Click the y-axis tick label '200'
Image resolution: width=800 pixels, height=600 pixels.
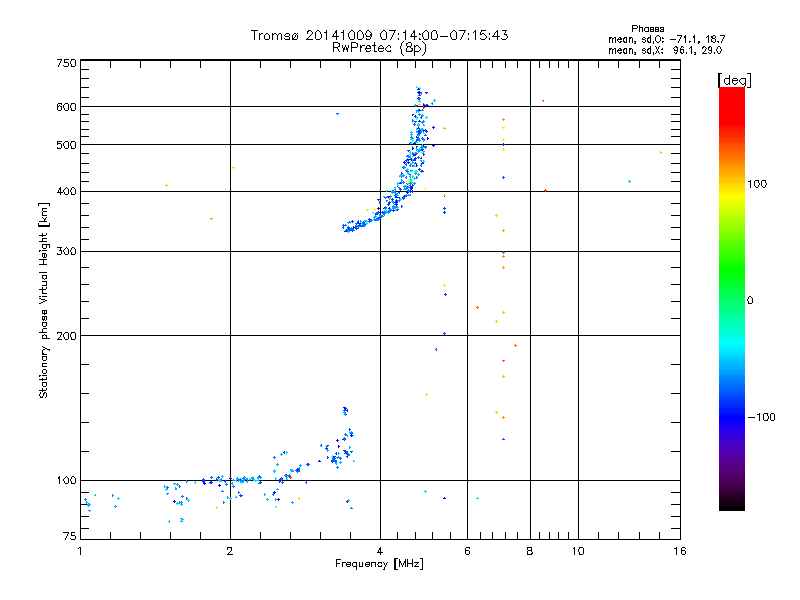coord(66,336)
